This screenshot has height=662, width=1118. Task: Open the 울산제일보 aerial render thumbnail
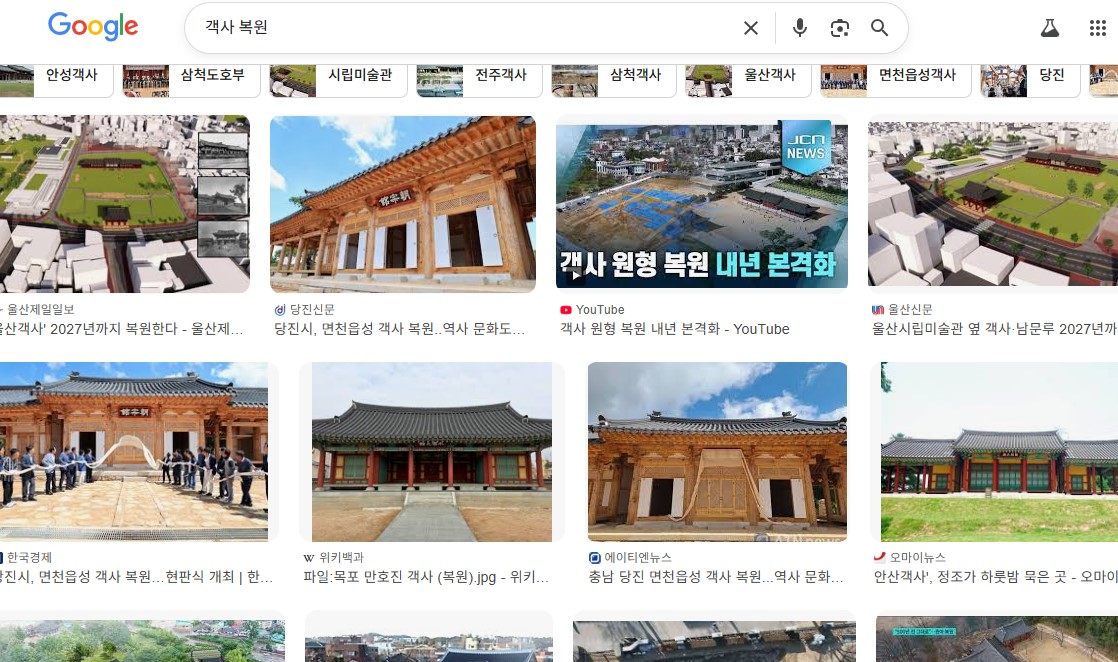point(125,204)
